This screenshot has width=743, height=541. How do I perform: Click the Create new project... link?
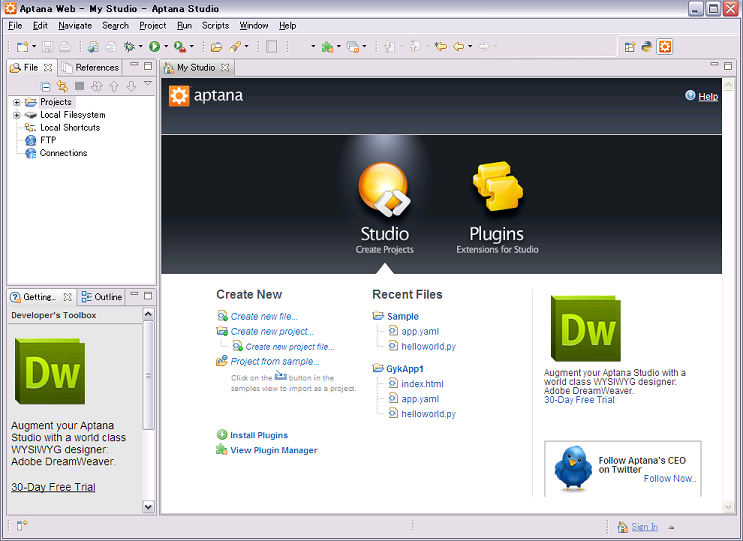pos(272,332)
